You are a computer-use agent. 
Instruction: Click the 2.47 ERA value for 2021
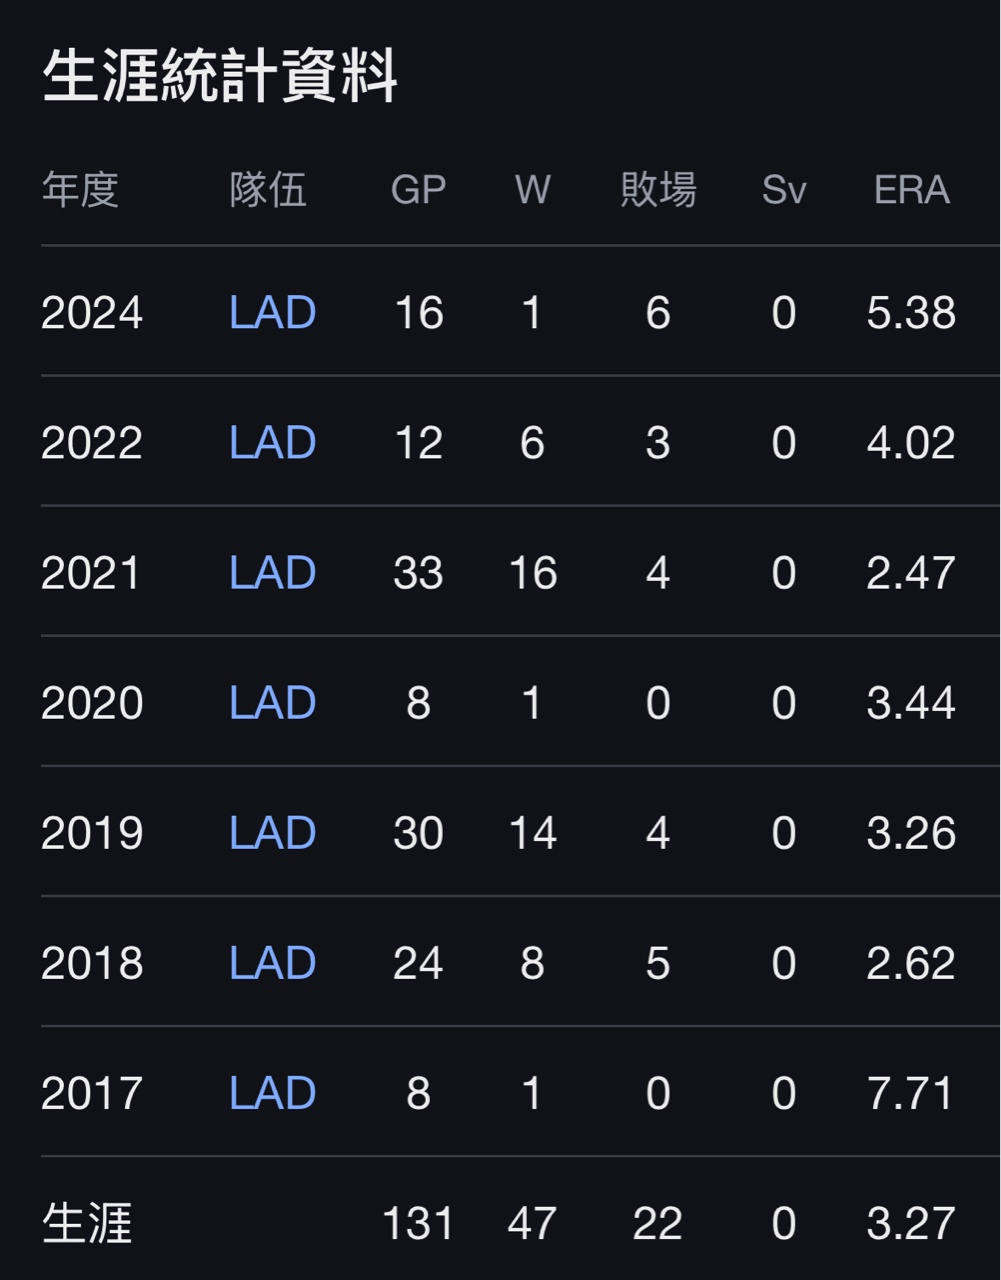[911, 573]
